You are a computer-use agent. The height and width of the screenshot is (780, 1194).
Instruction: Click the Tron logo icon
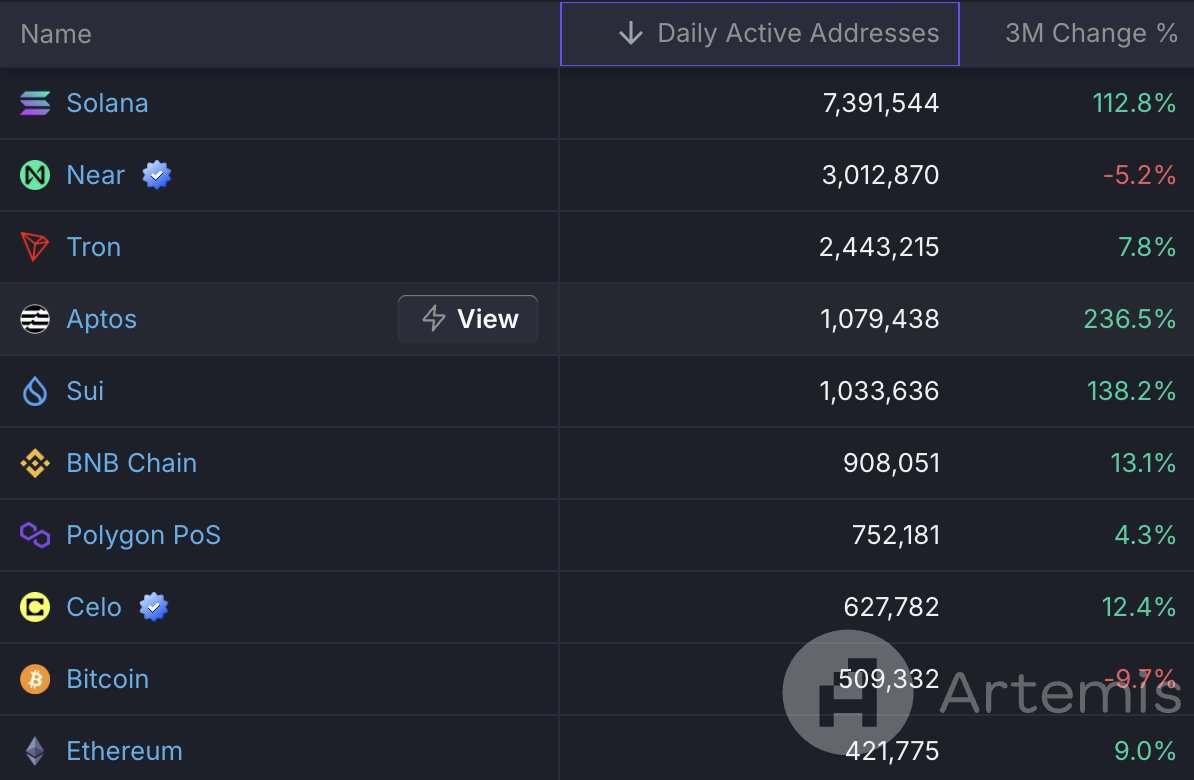click(x=33, y=247)
